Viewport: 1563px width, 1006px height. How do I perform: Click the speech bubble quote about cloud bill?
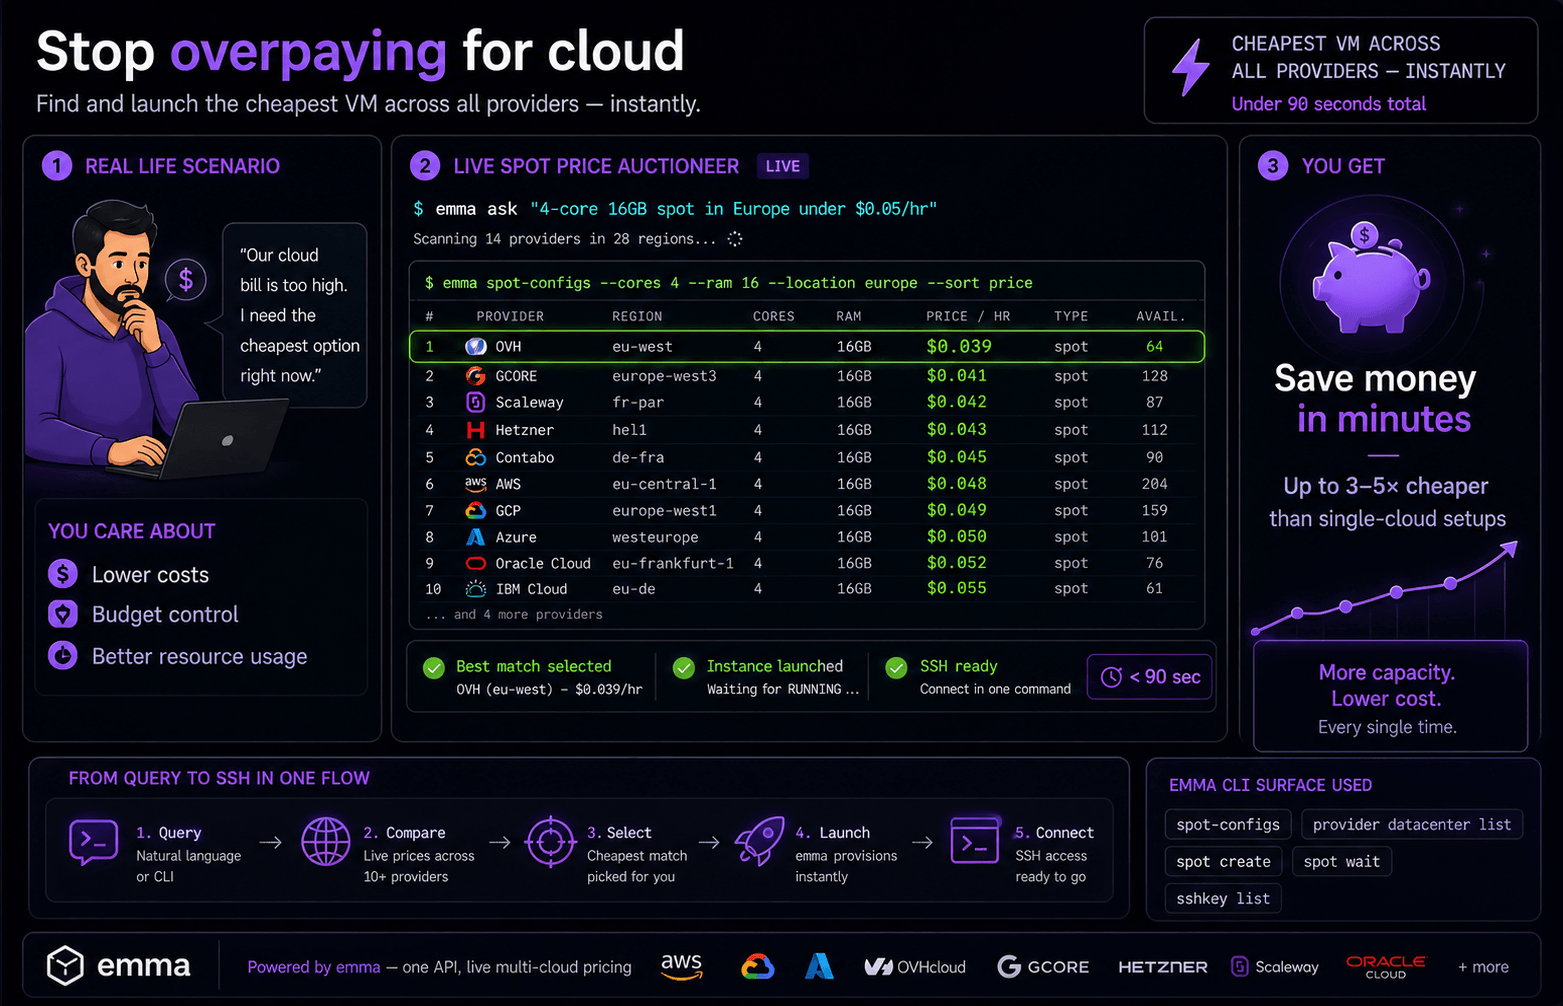coord(294,315)
